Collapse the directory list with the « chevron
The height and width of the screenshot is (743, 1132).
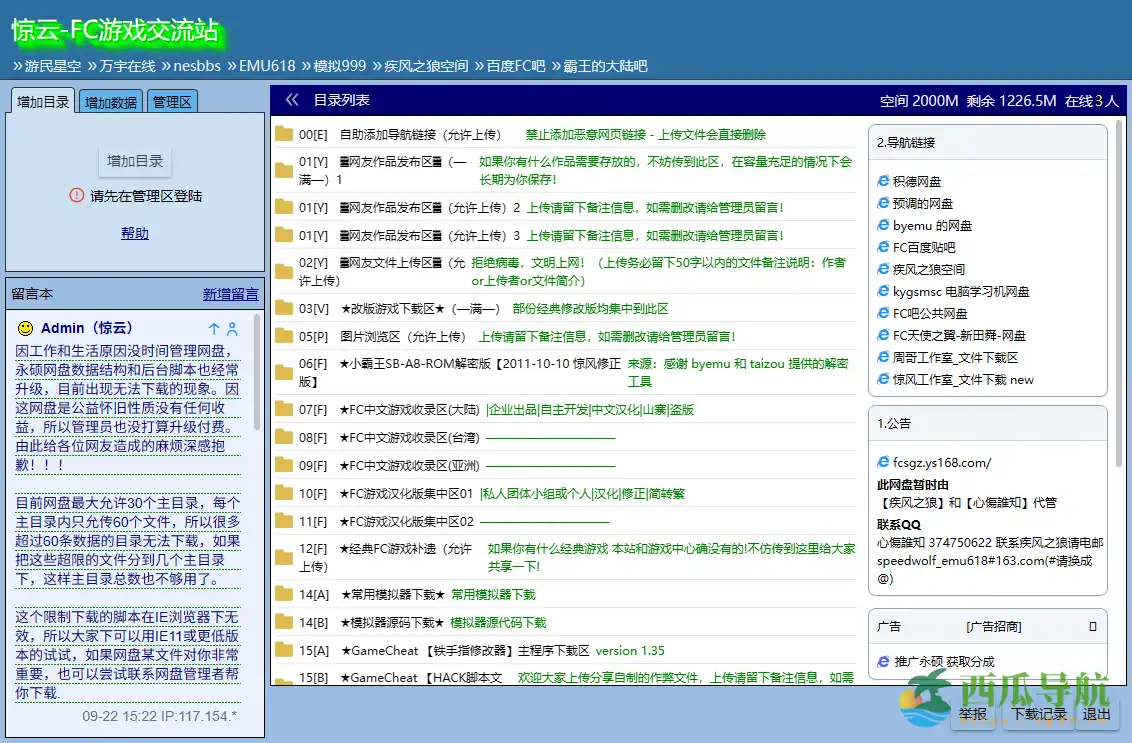(291, 99)
